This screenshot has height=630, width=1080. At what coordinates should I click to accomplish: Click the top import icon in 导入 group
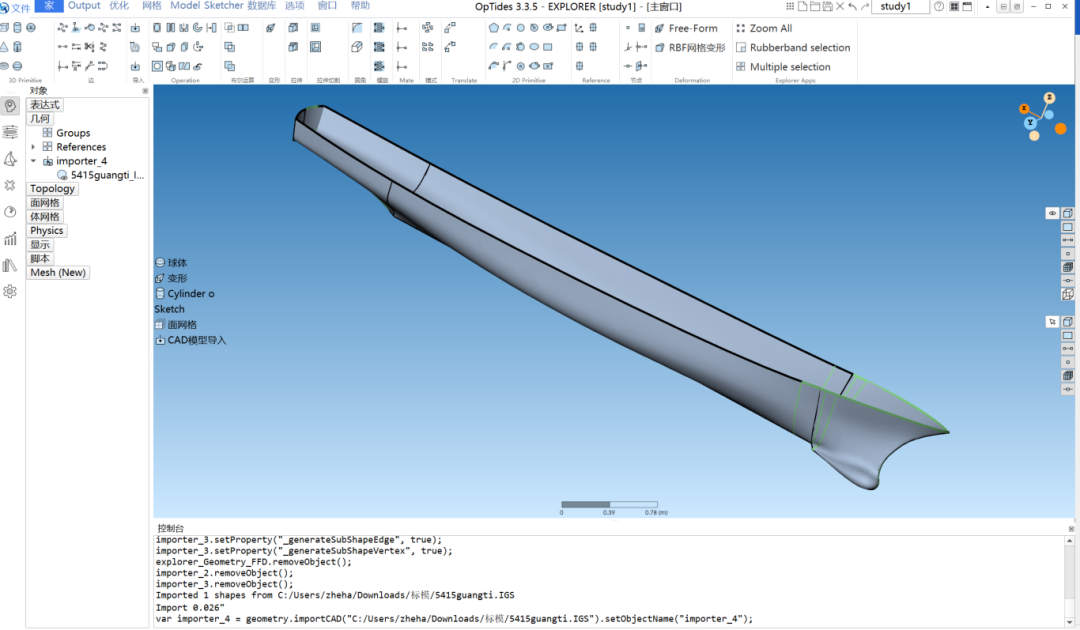[136, 28]
